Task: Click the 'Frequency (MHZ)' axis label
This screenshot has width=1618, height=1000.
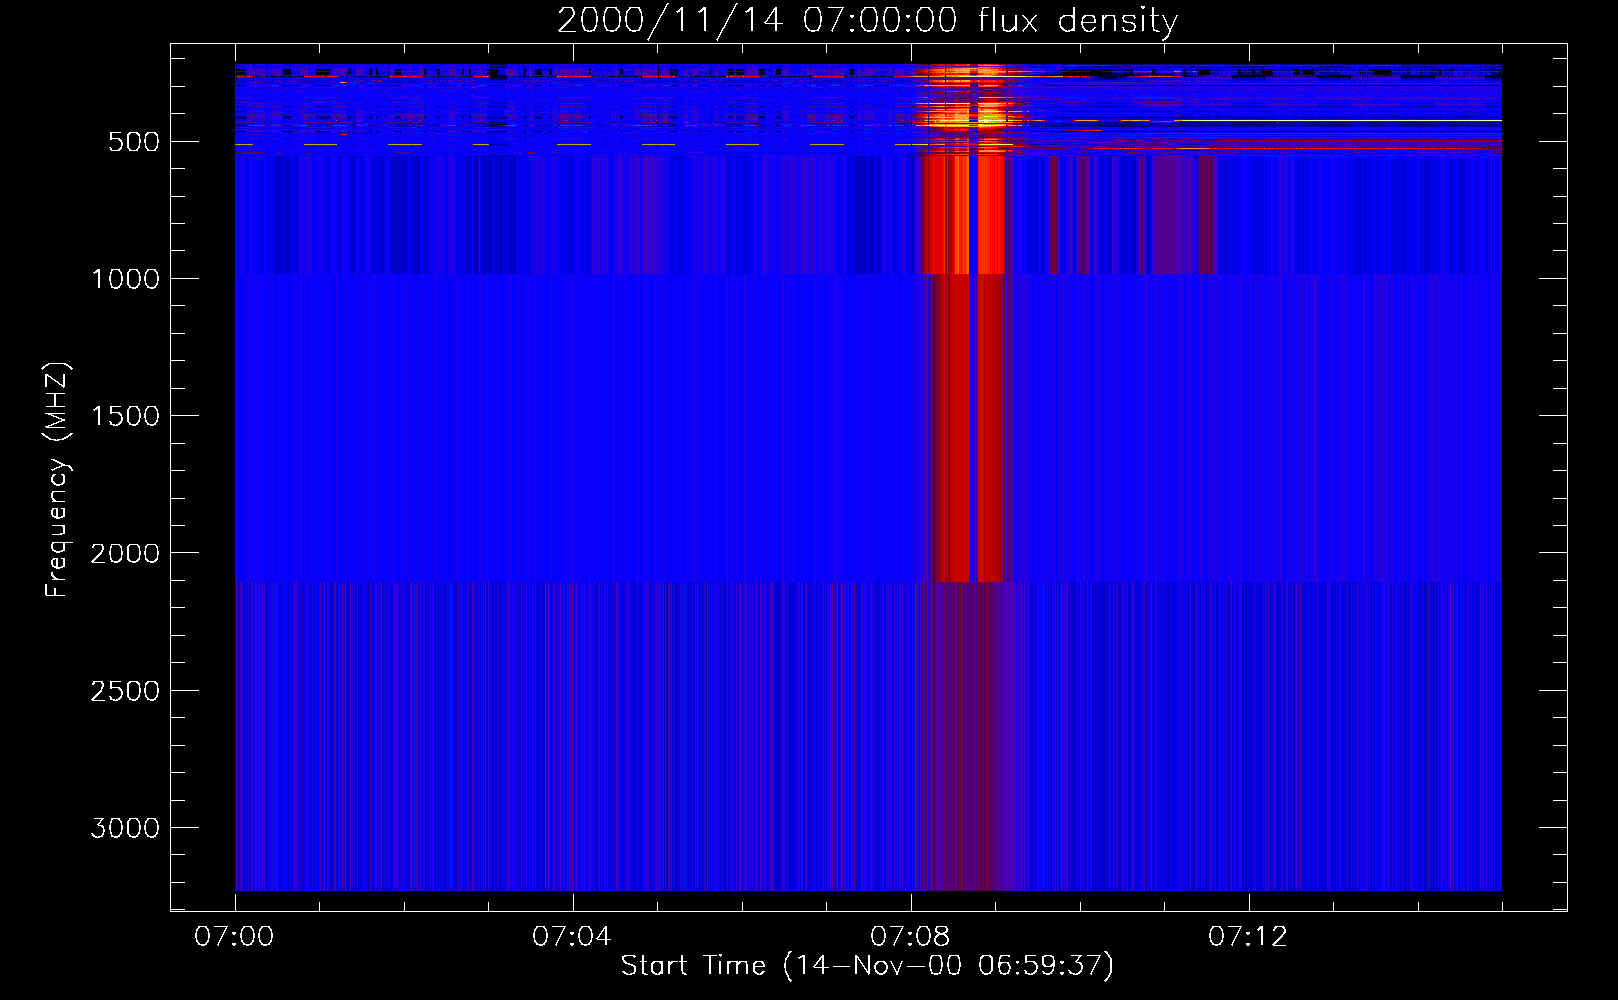Action: pos(57,480)
